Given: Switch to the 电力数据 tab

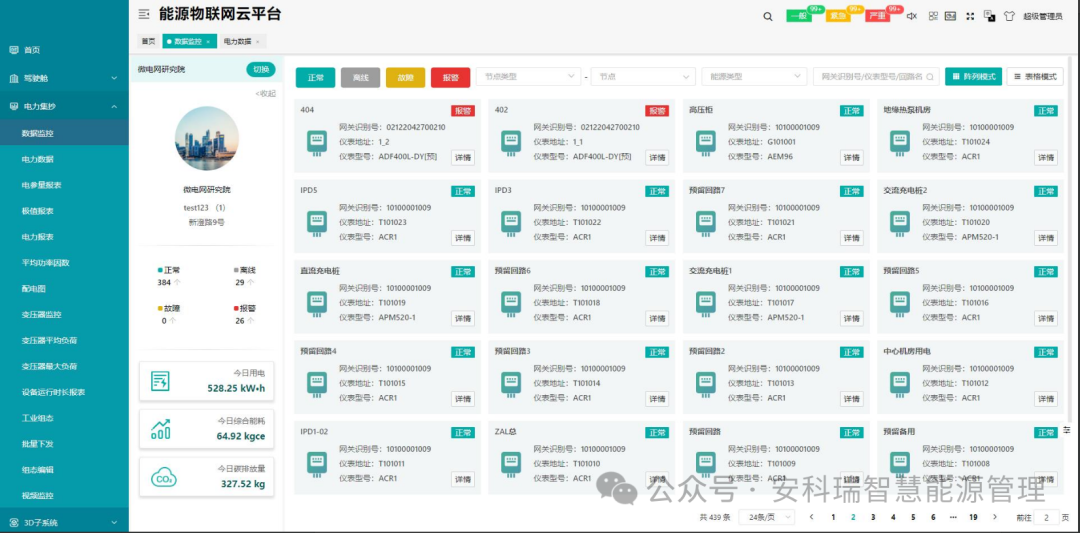Looking at the screenshot, I should click(x=239, y=41).
